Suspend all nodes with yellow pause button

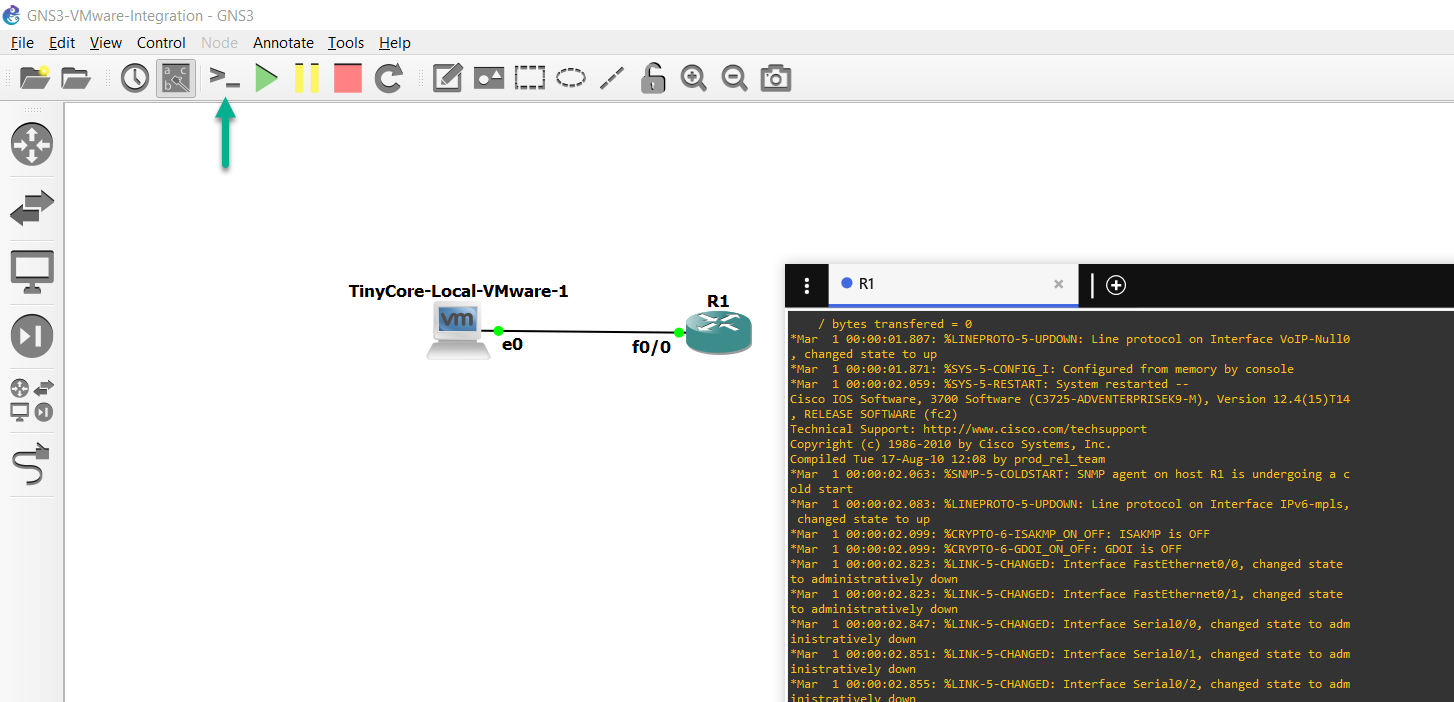(x=307, y=78)
